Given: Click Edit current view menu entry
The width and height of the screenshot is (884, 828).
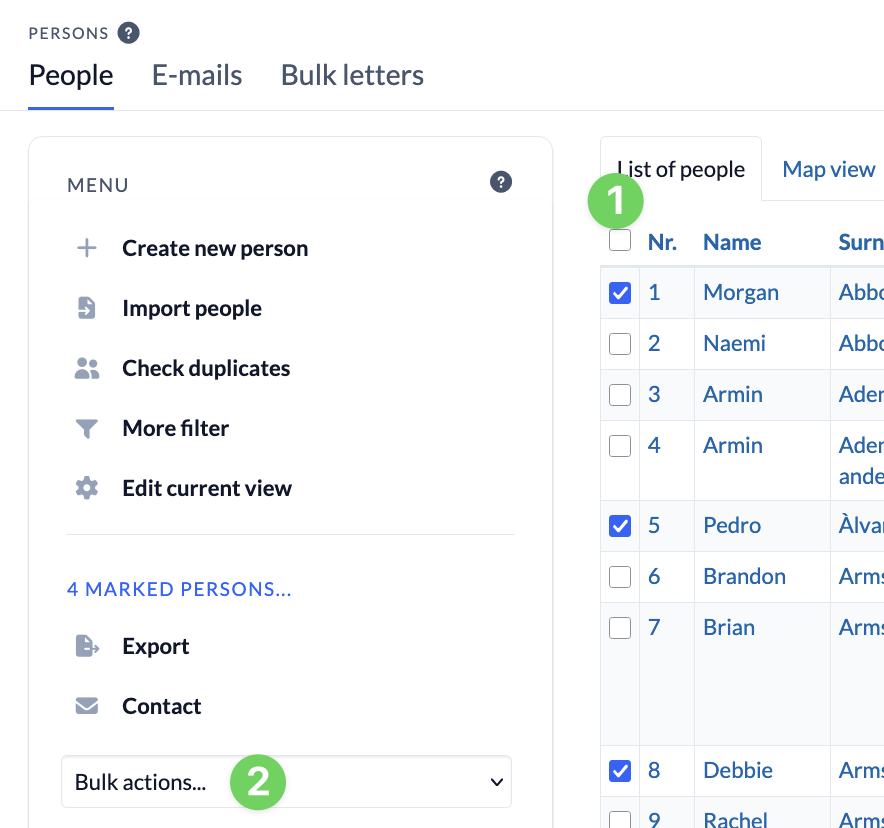Looking at the screenshot, I should pos(207,488).
